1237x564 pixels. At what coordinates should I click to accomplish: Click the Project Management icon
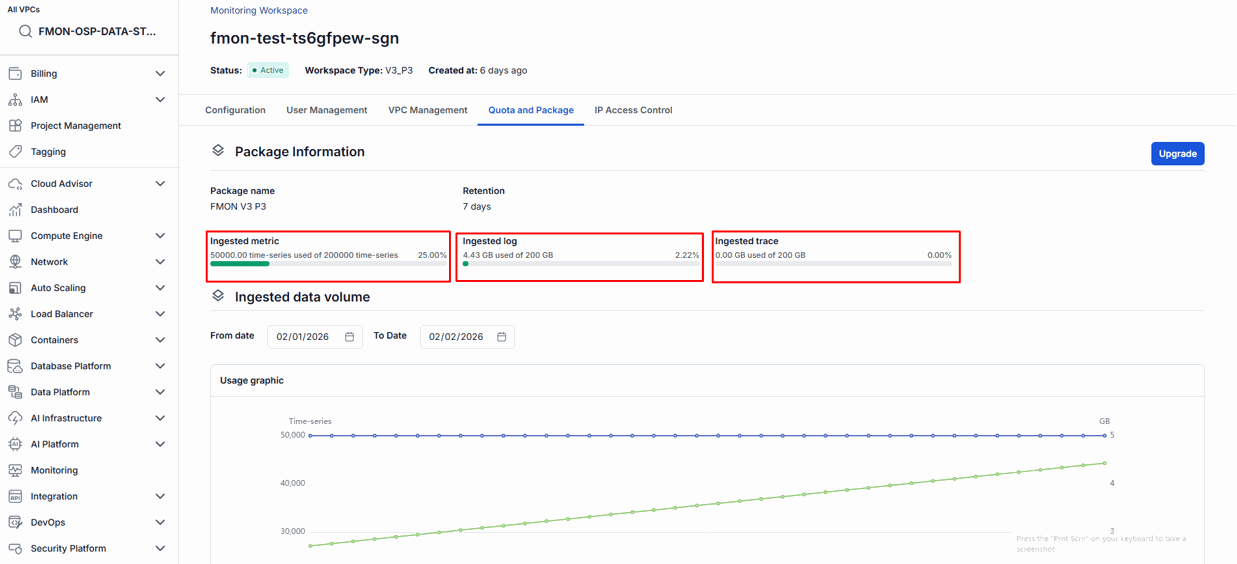click(15, 126)
